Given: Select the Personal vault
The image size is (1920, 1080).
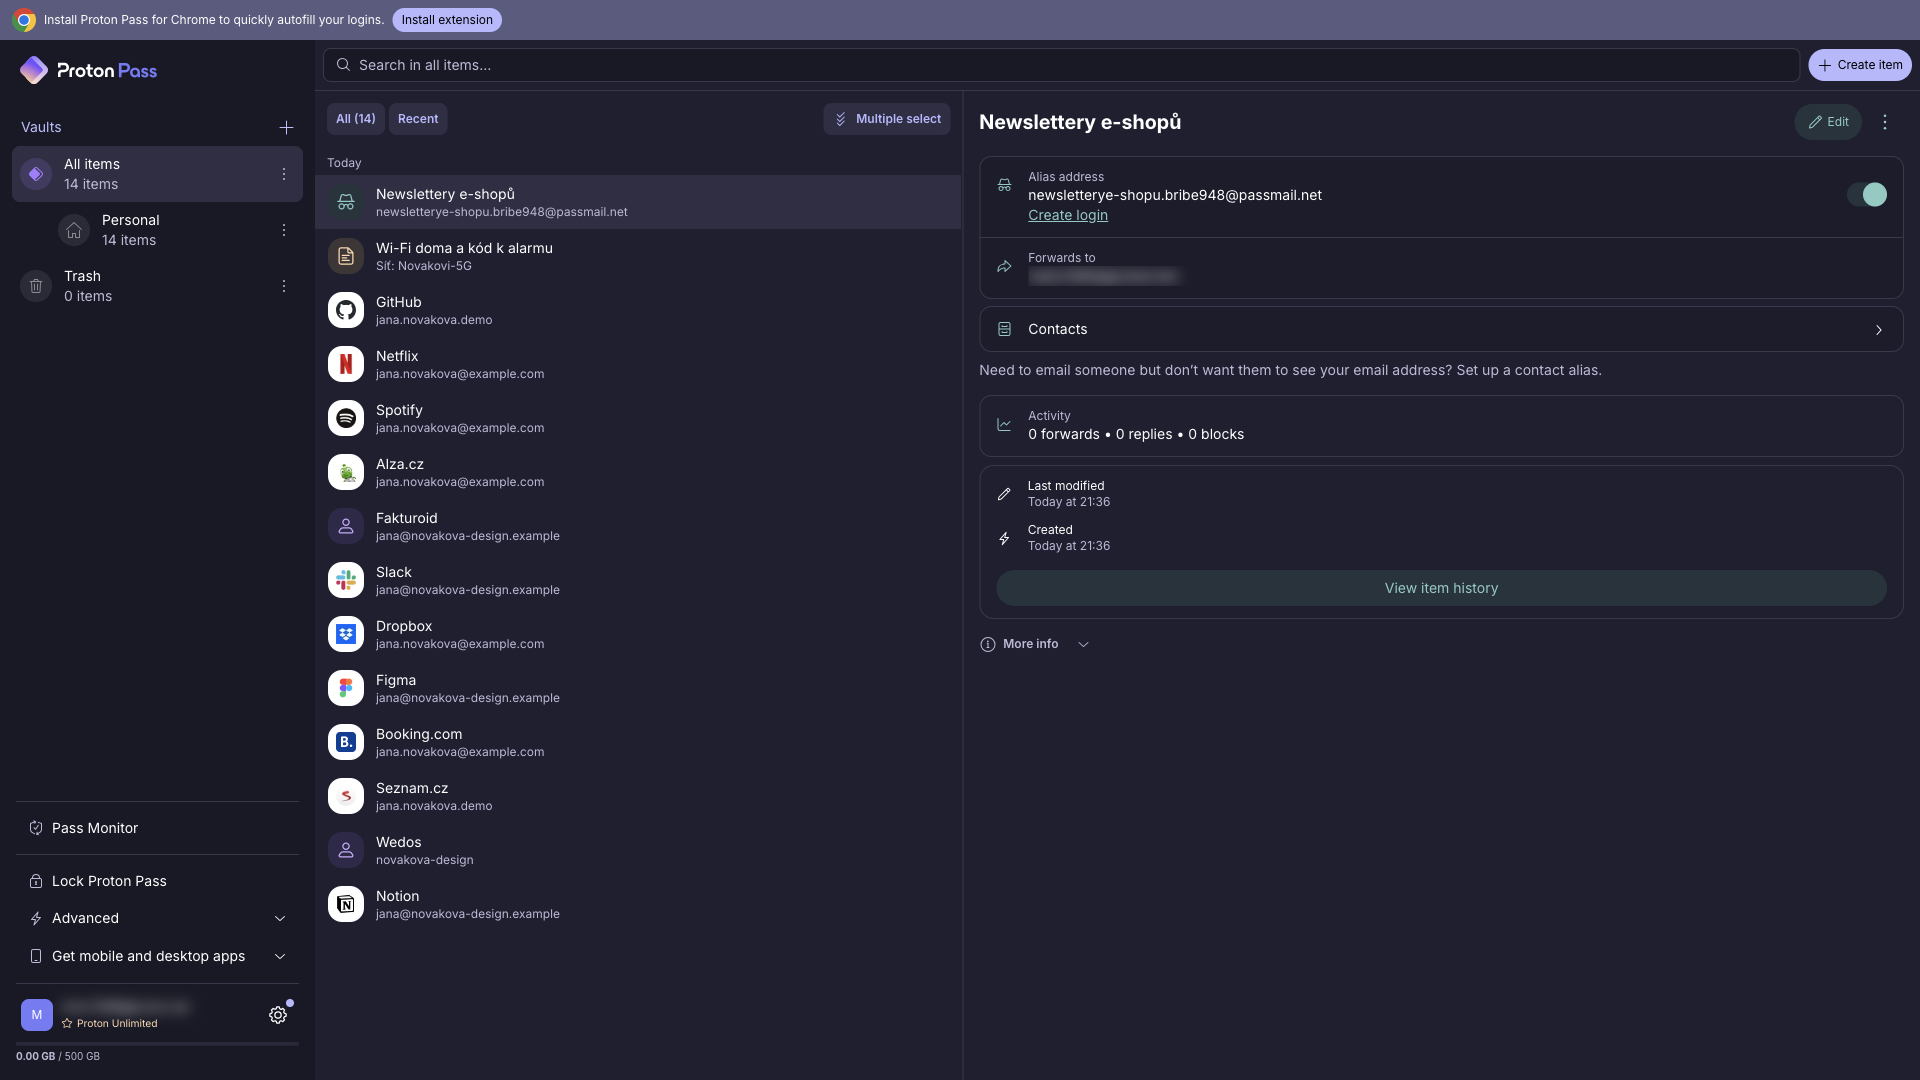Looking at the screenshot, I should tap(157, 230).
